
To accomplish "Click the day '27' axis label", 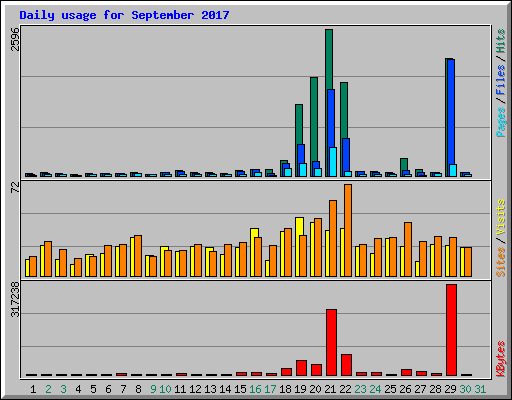I will coord(420,389).
